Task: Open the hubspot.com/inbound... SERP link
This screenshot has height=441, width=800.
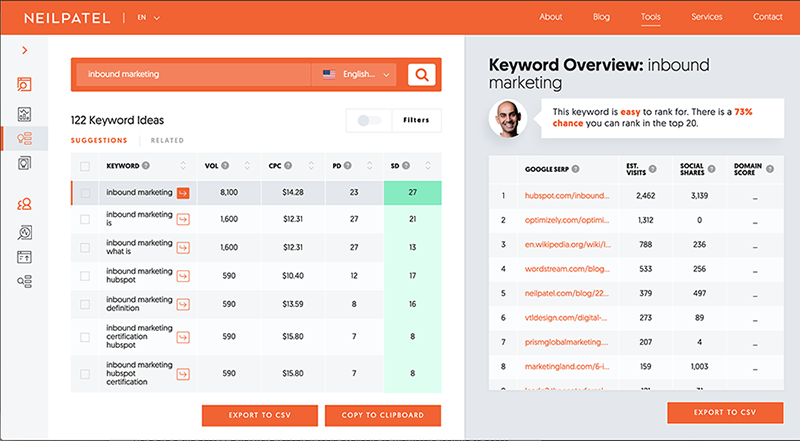Action: coord(567,195)
